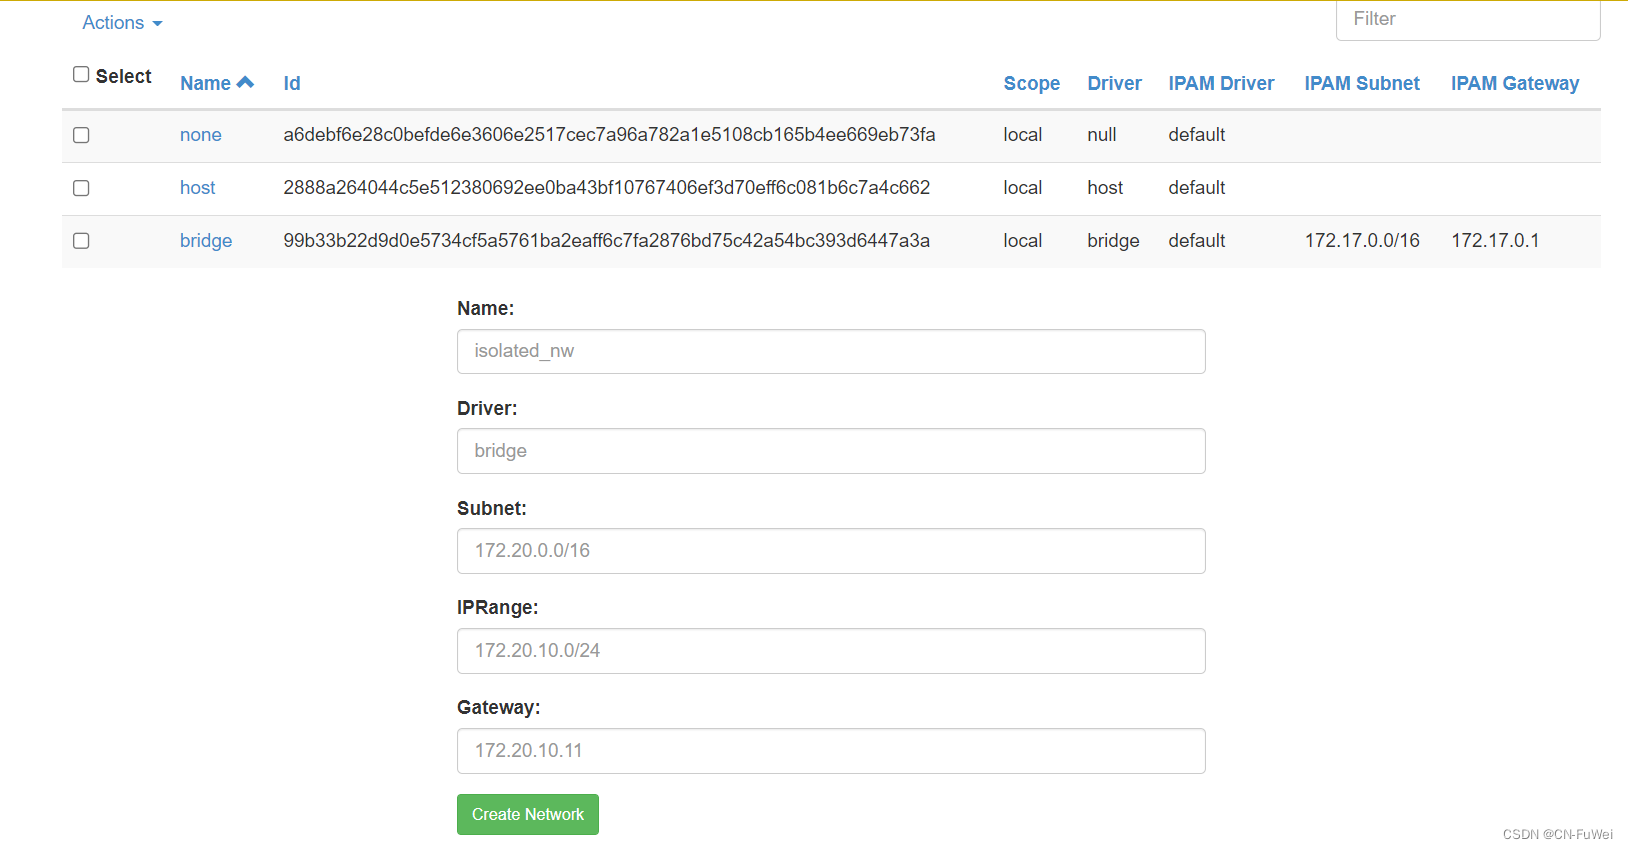The height and width of the screenshot is (849, 1628).
Task: Open the host network link
Action: [197, 188]
